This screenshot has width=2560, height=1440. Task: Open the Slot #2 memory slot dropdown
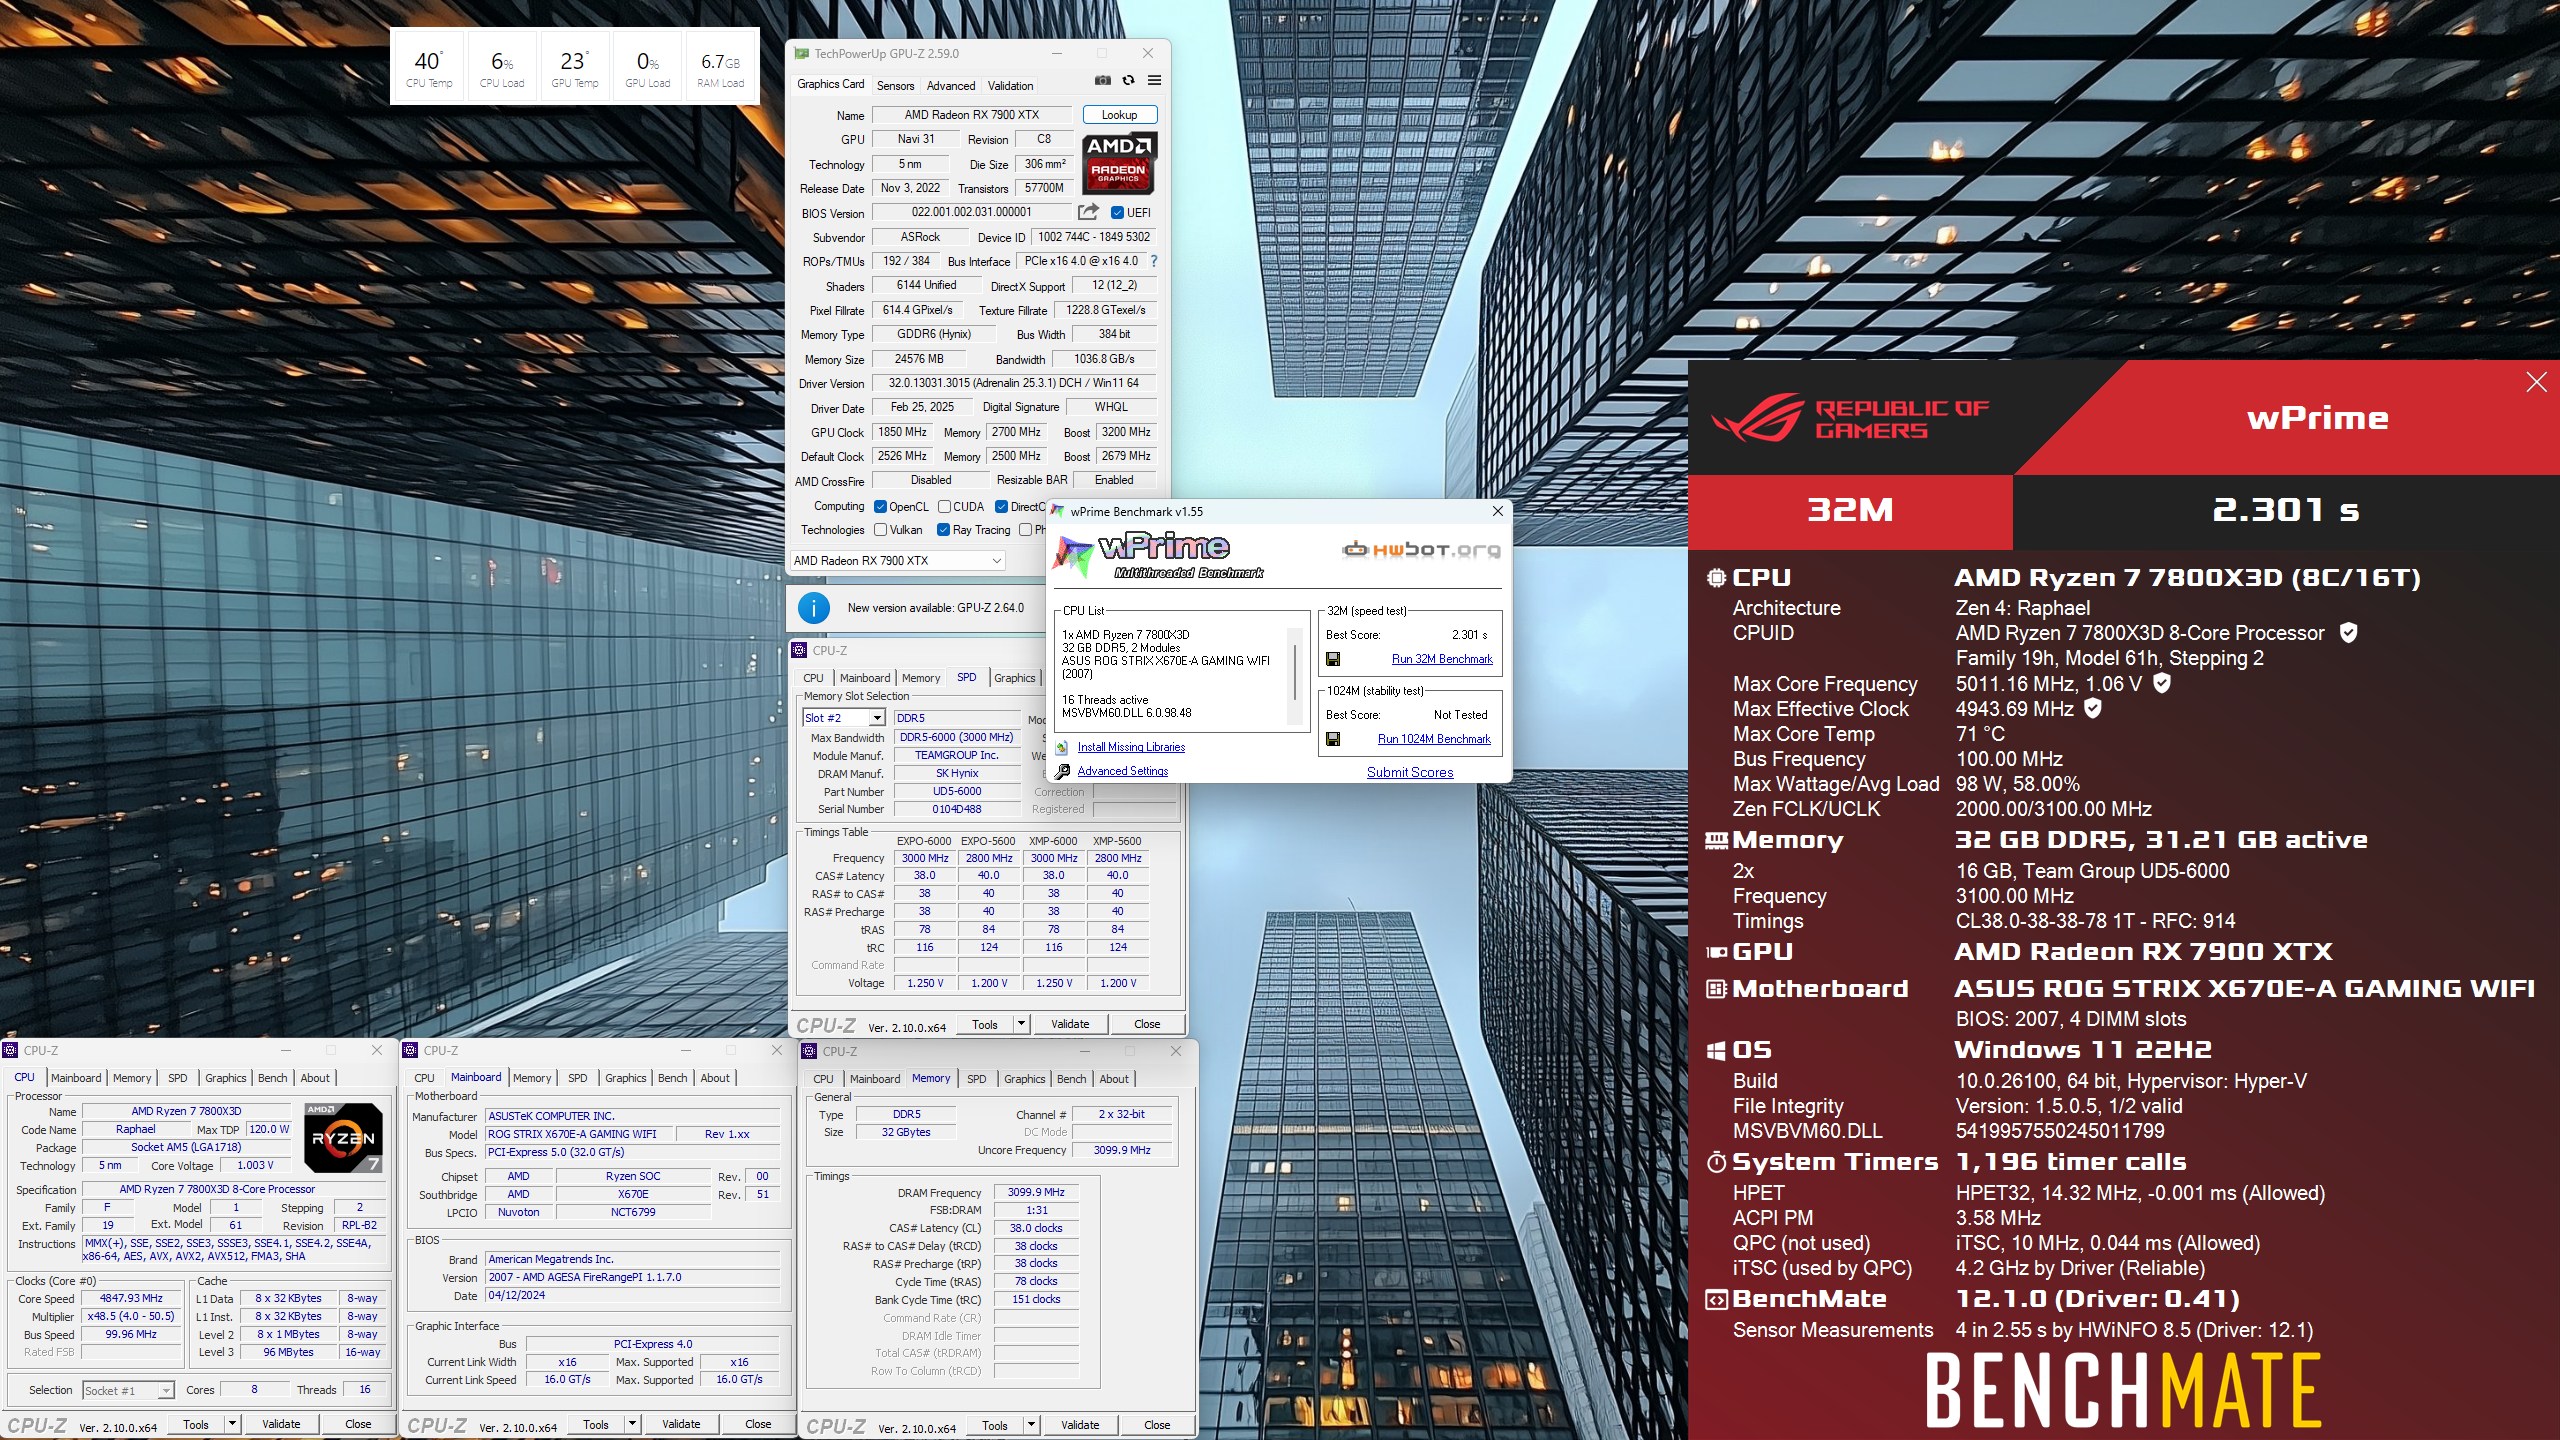click(844, 718)
